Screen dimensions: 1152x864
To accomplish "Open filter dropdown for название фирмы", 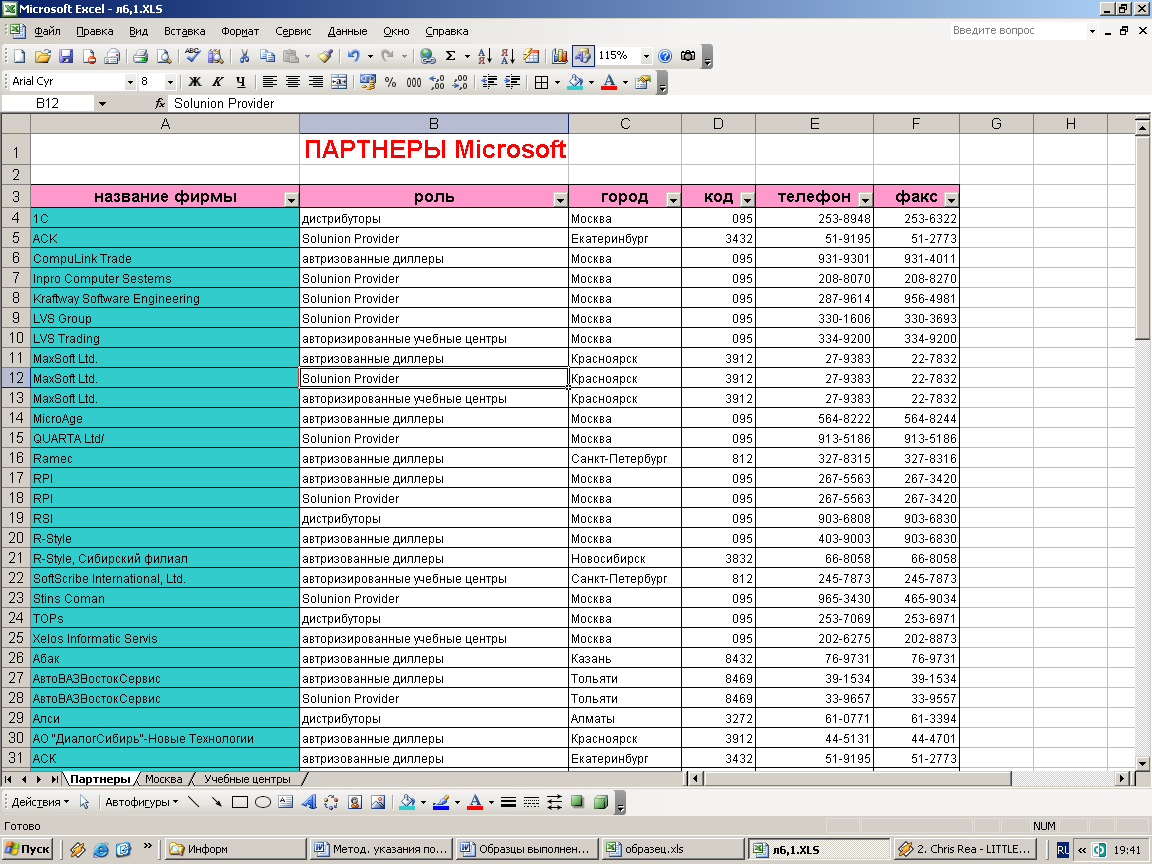I will [x=291, y=199].
